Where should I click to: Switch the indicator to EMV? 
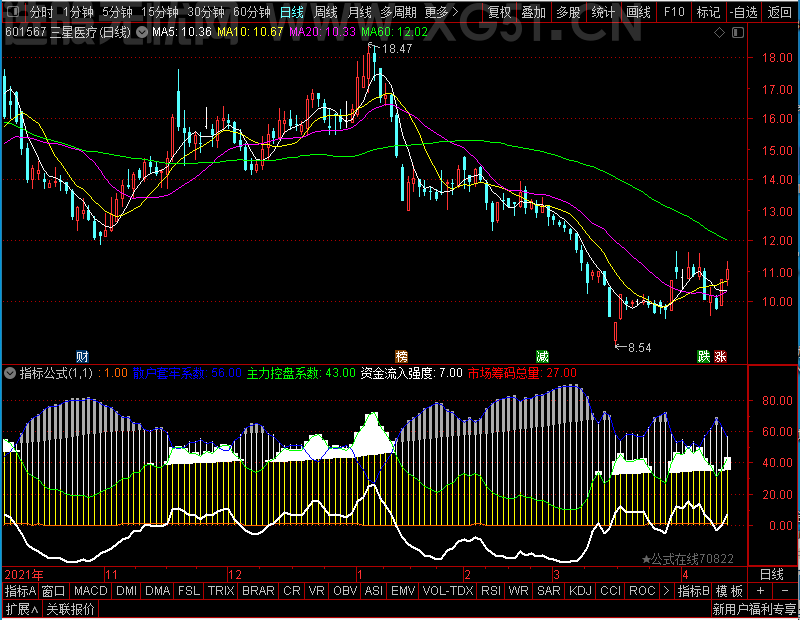403,590
